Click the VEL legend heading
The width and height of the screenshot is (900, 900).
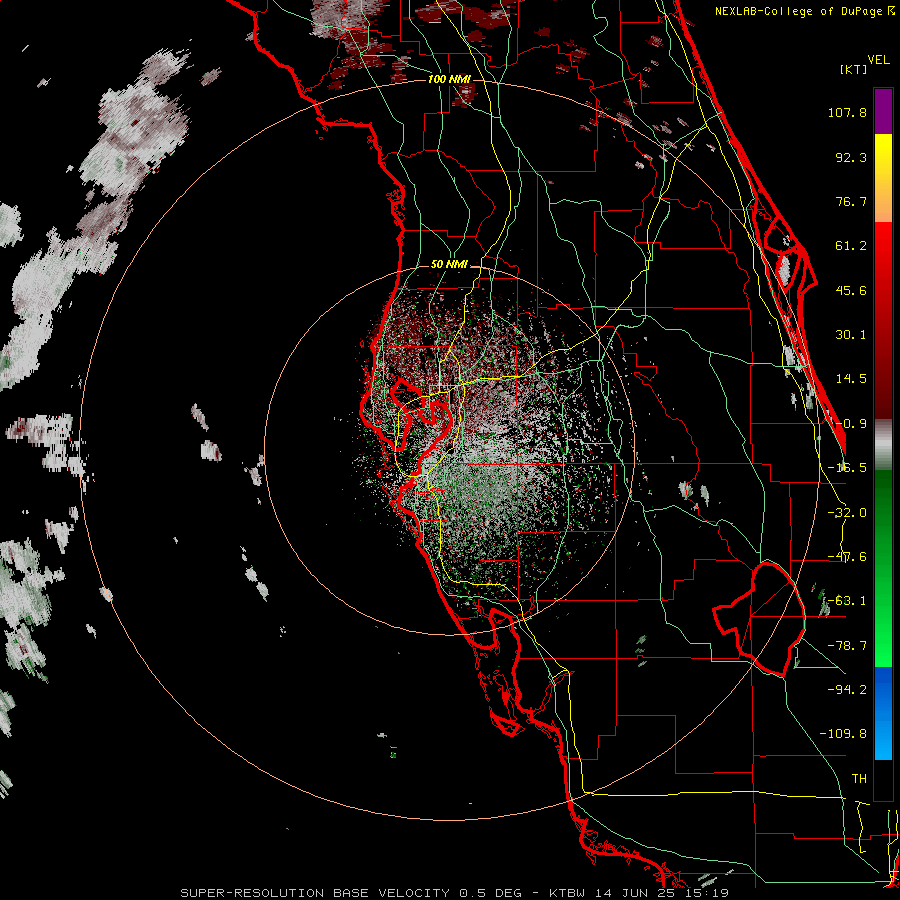click(x=878, y=60)
